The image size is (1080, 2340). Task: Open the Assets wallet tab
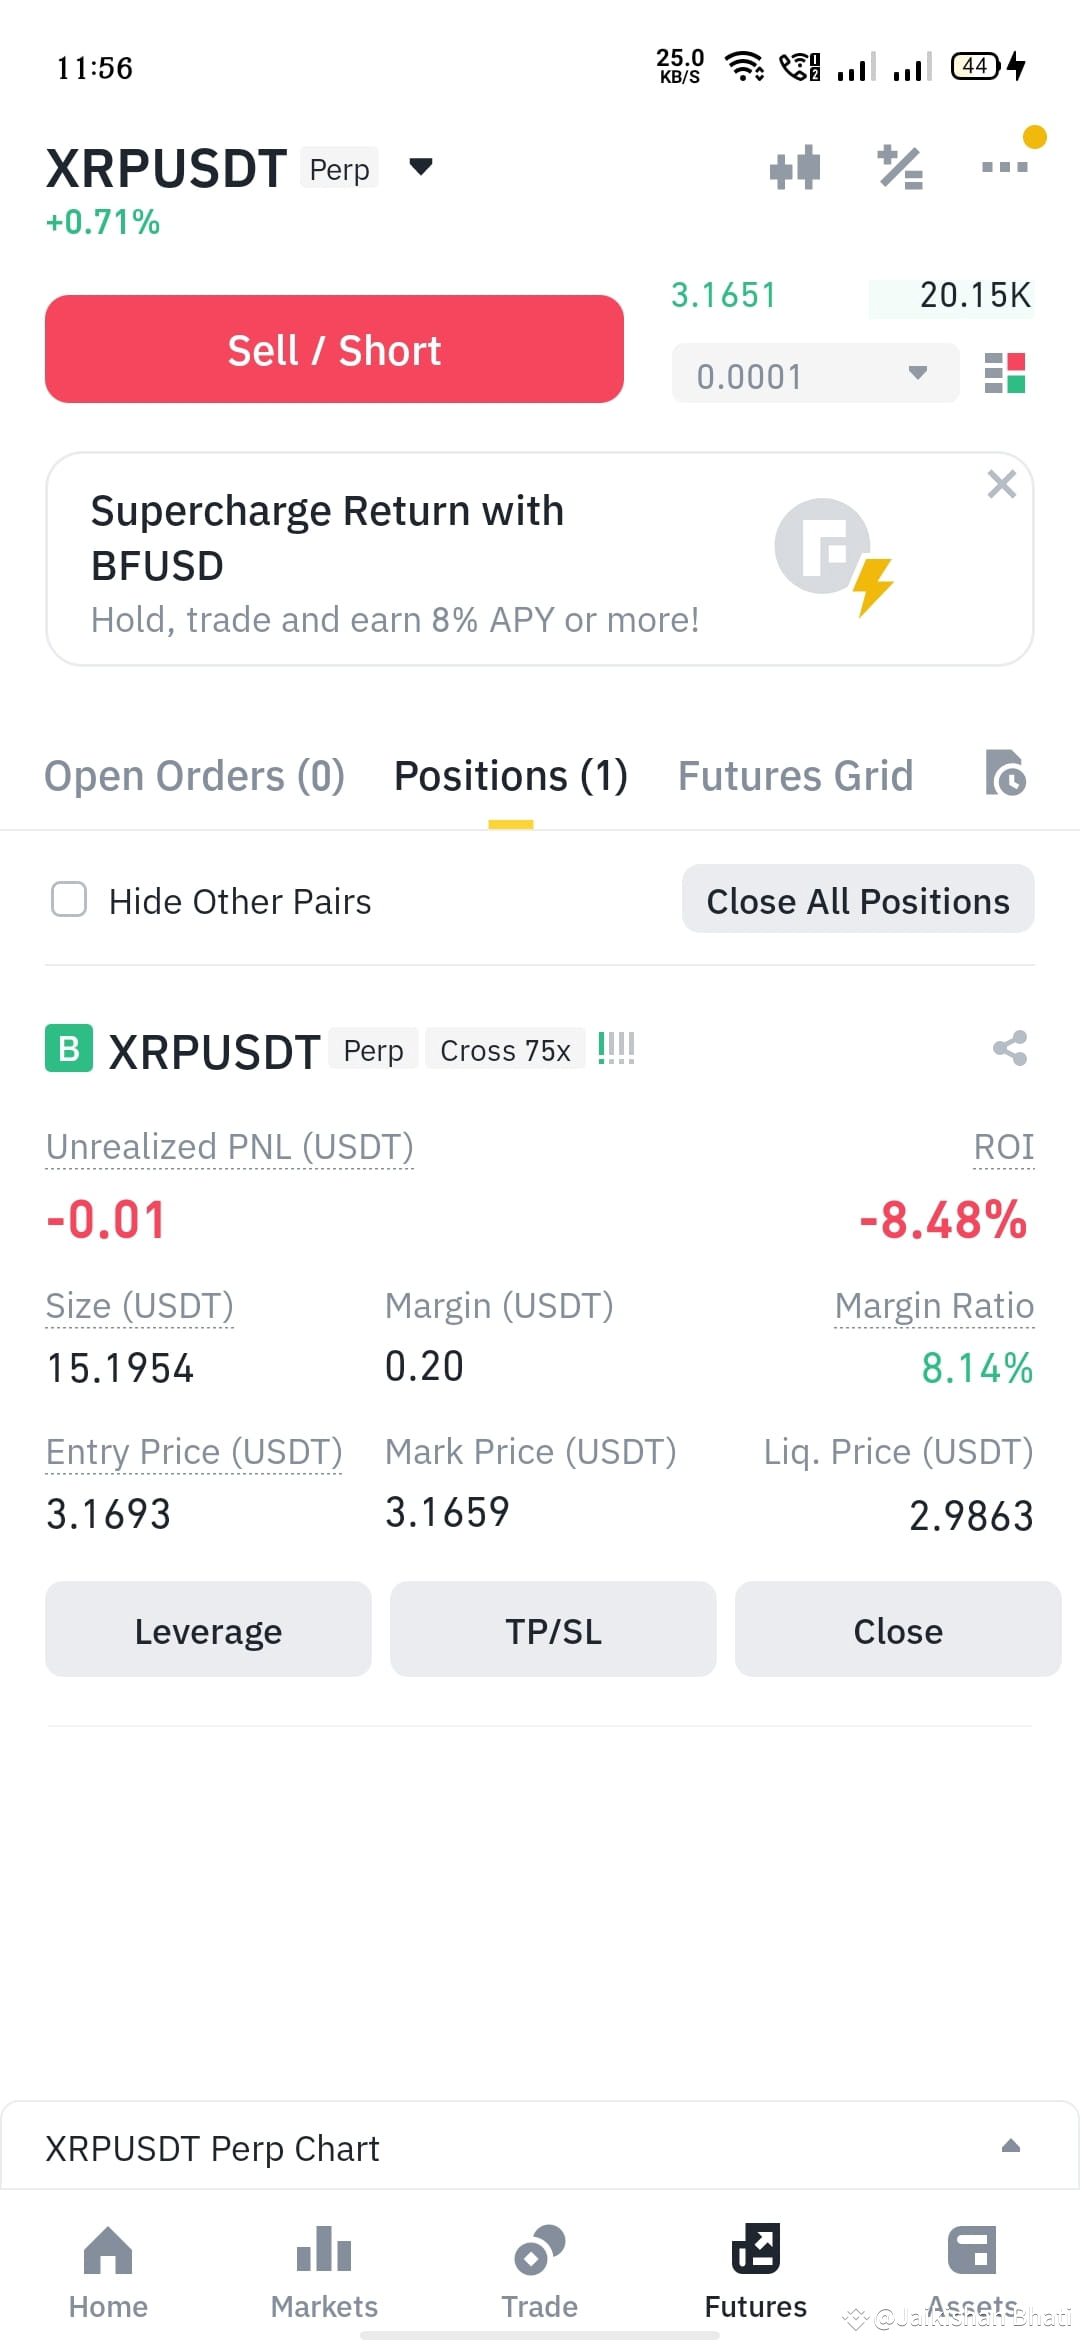[x=972, y=2272]
